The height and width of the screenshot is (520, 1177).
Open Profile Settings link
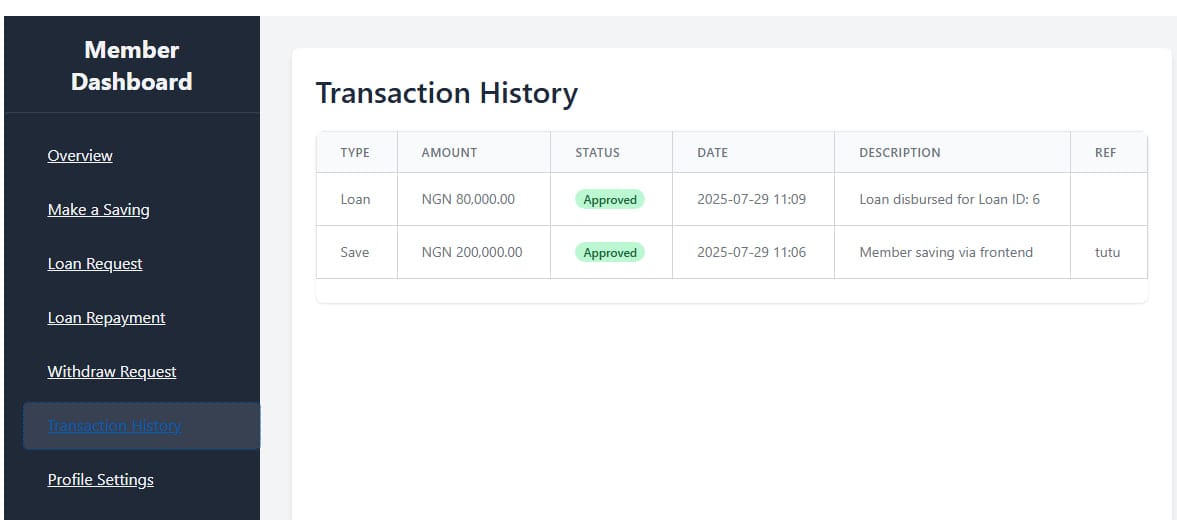coord(100,480)
